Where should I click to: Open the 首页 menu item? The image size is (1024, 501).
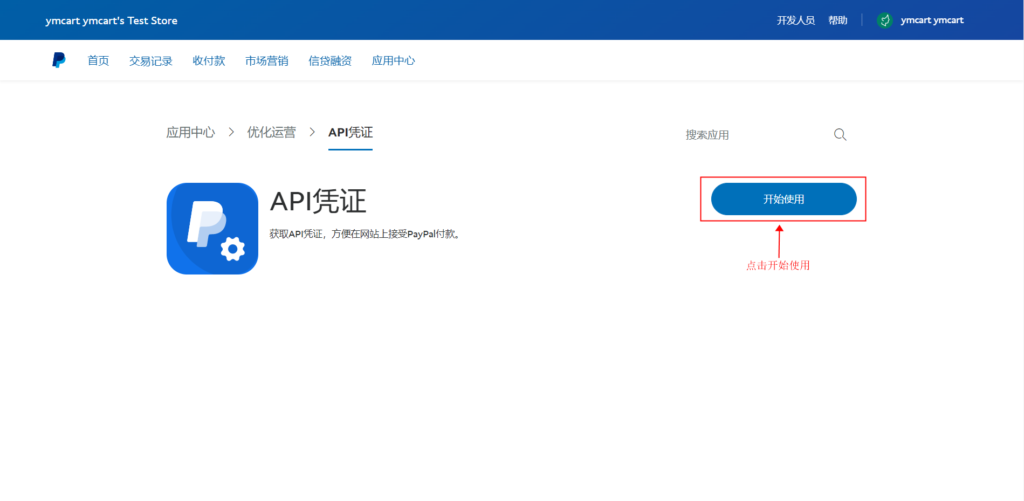pos(98,61)
